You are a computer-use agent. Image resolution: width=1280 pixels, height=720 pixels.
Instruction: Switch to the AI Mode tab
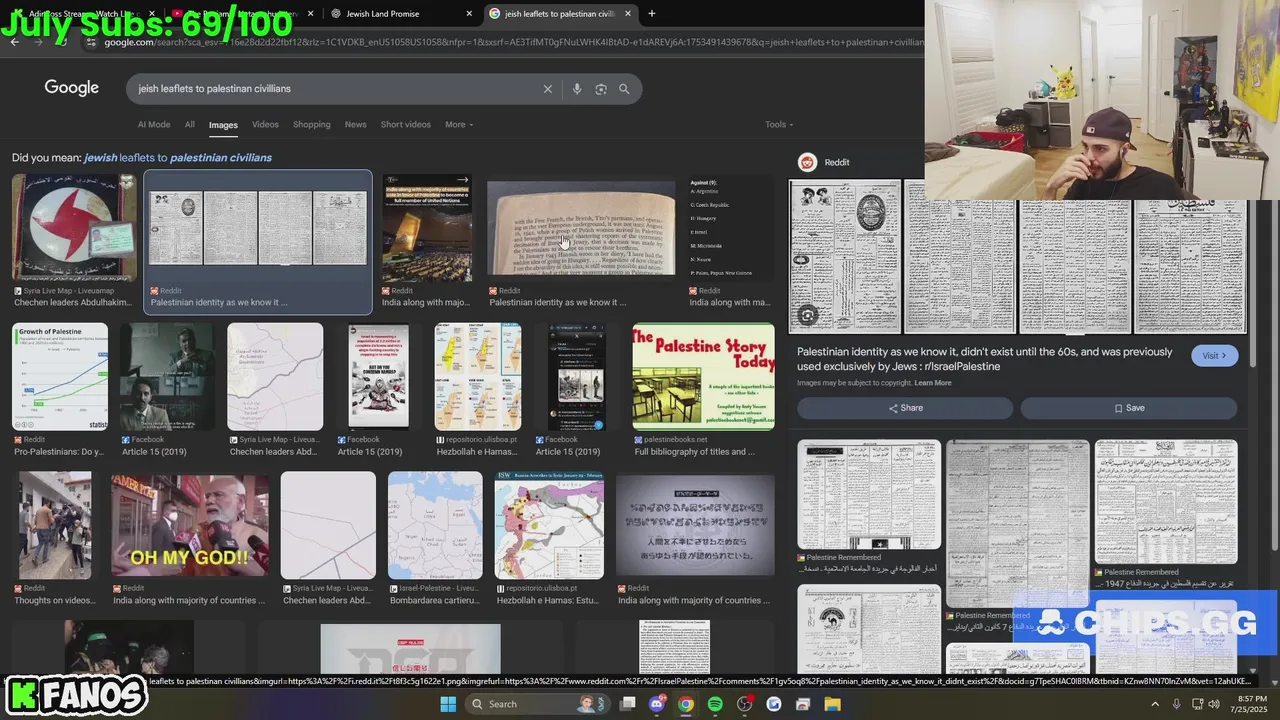click(x=154, y=125)
